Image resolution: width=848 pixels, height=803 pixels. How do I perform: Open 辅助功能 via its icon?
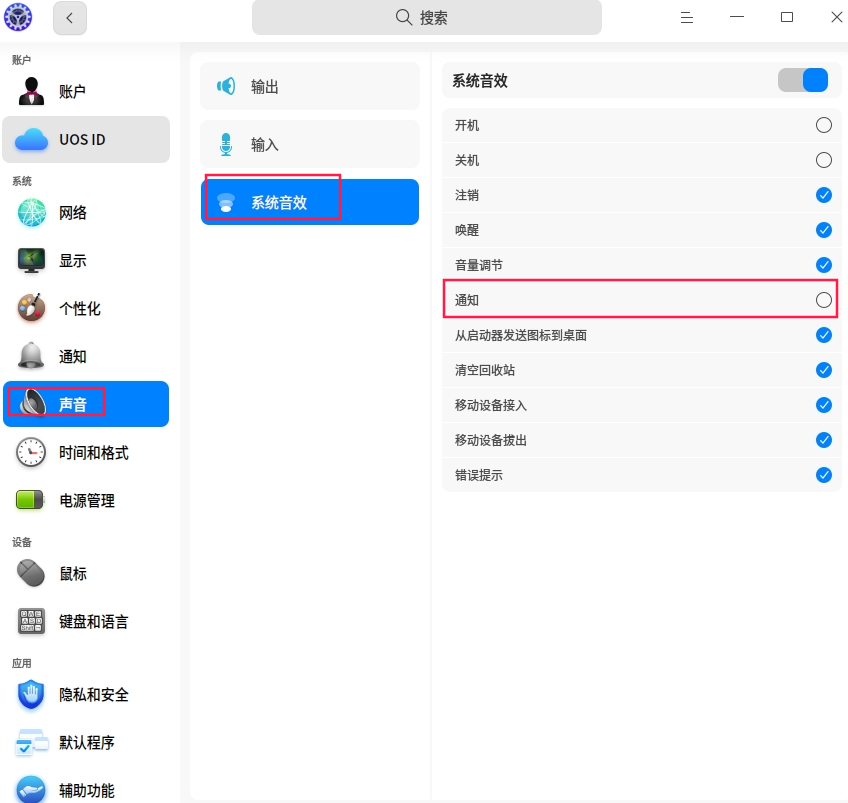31,790
